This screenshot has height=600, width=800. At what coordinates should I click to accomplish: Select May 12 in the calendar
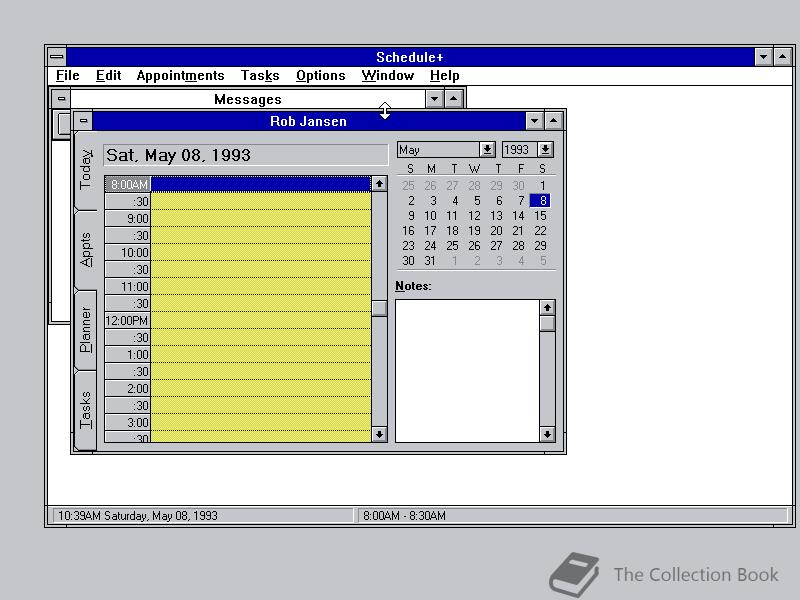474,216
